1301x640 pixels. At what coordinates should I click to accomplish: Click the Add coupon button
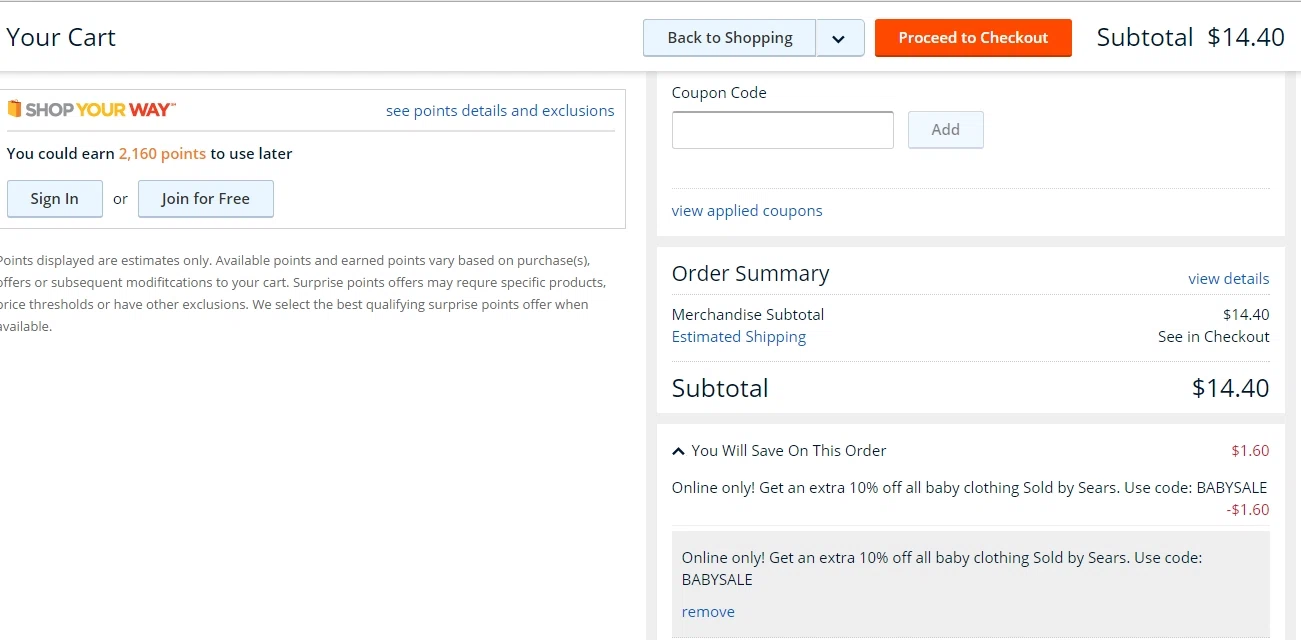click(x=945, y=130)
